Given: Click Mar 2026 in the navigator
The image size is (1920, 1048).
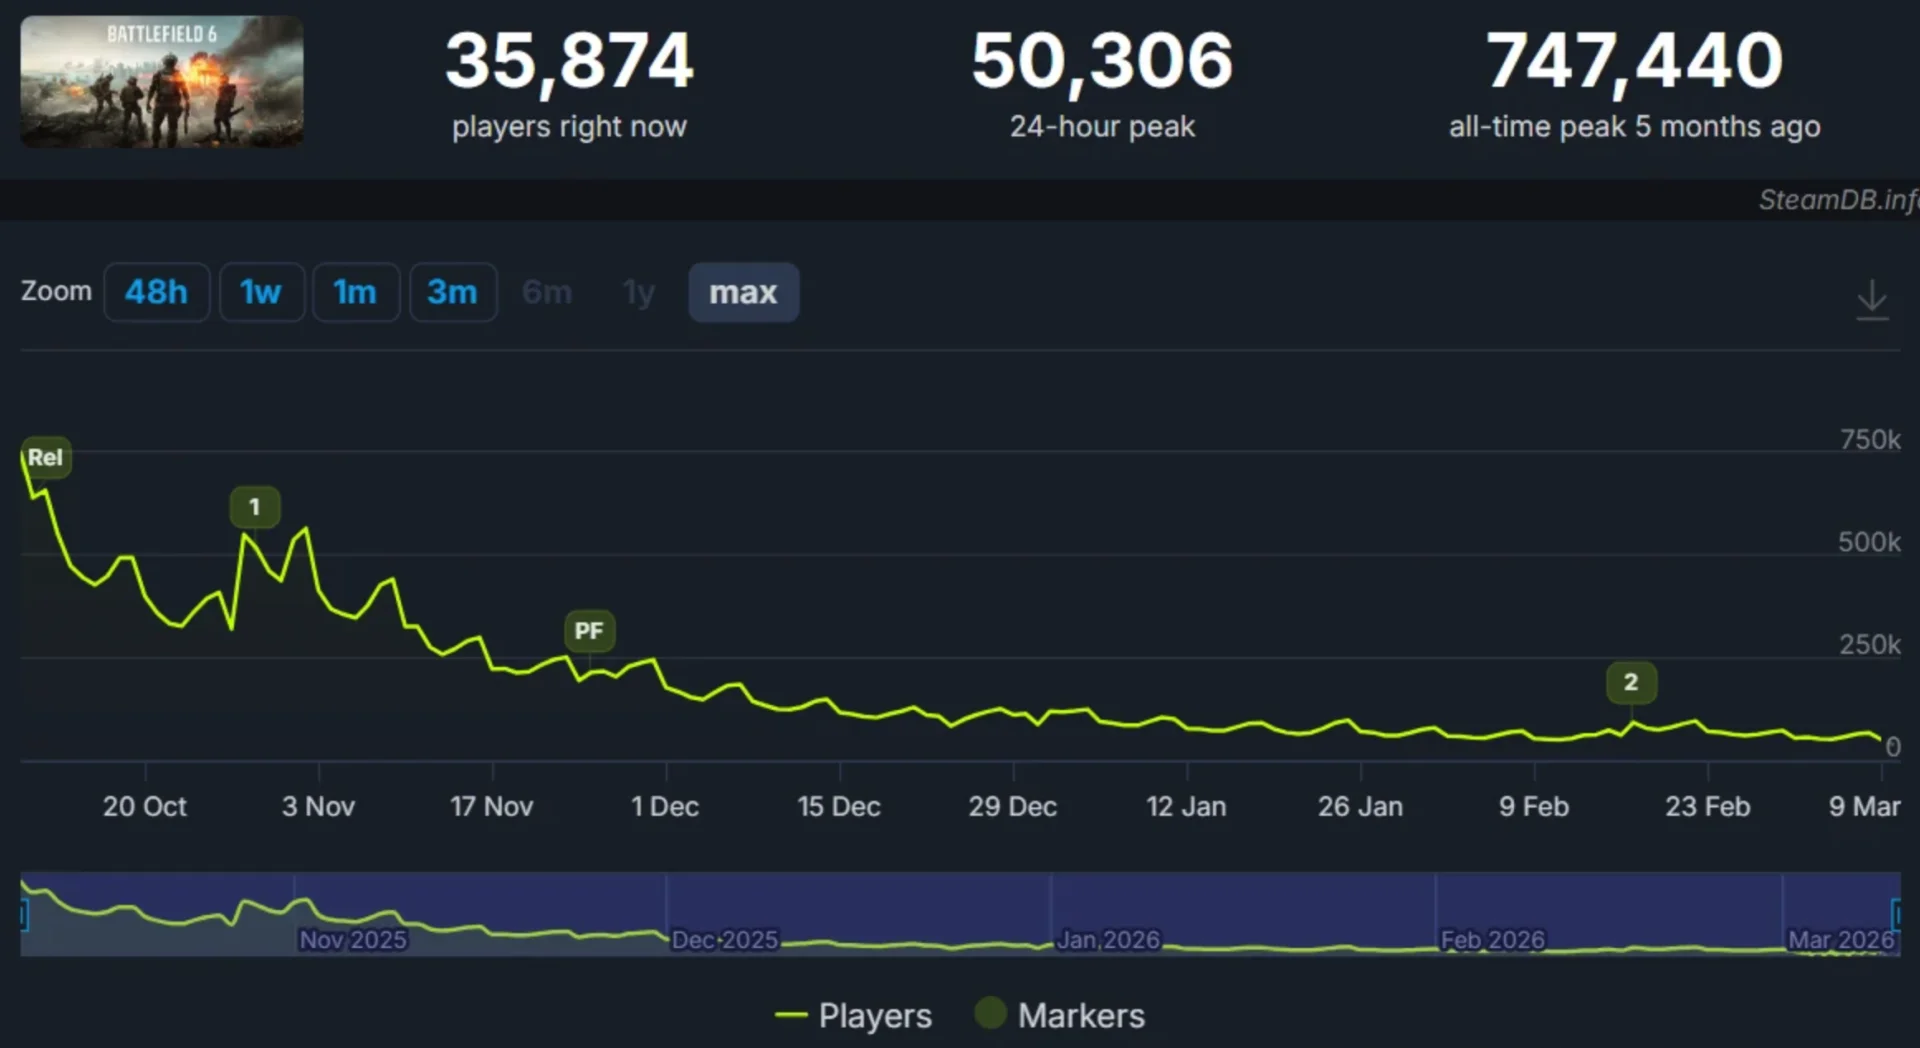Looking at the screenshot, I should 1841,940.
